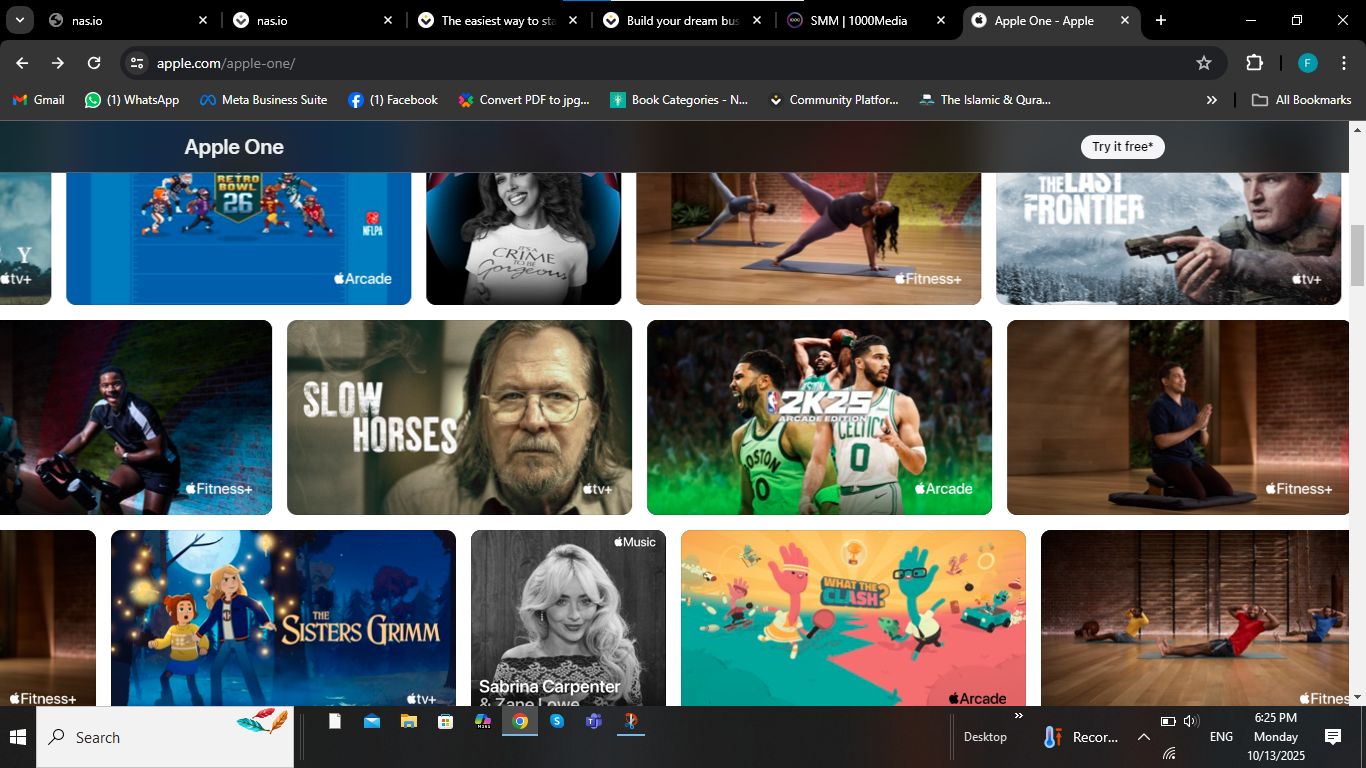The image size is (1366, 768).
Task: Reload the page with the refresh icon
Action: click(x=94, y=63)
